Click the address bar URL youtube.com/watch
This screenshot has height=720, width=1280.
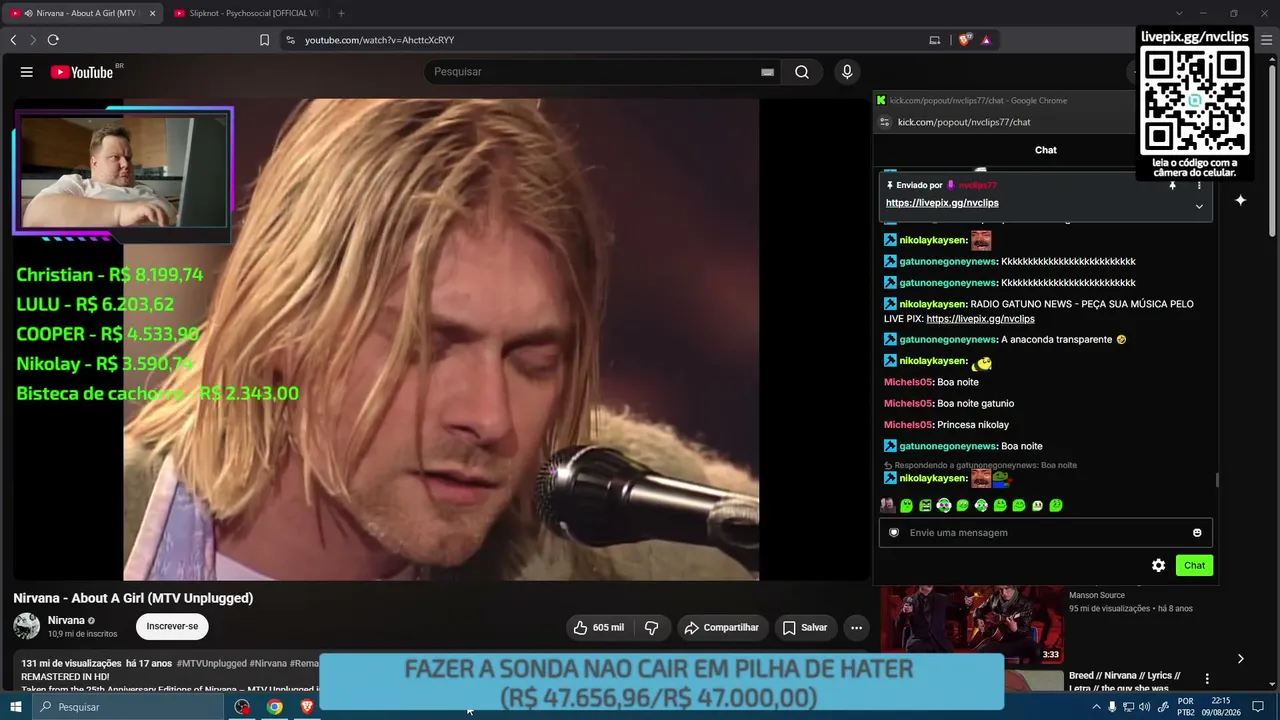[x=379, y=40]
